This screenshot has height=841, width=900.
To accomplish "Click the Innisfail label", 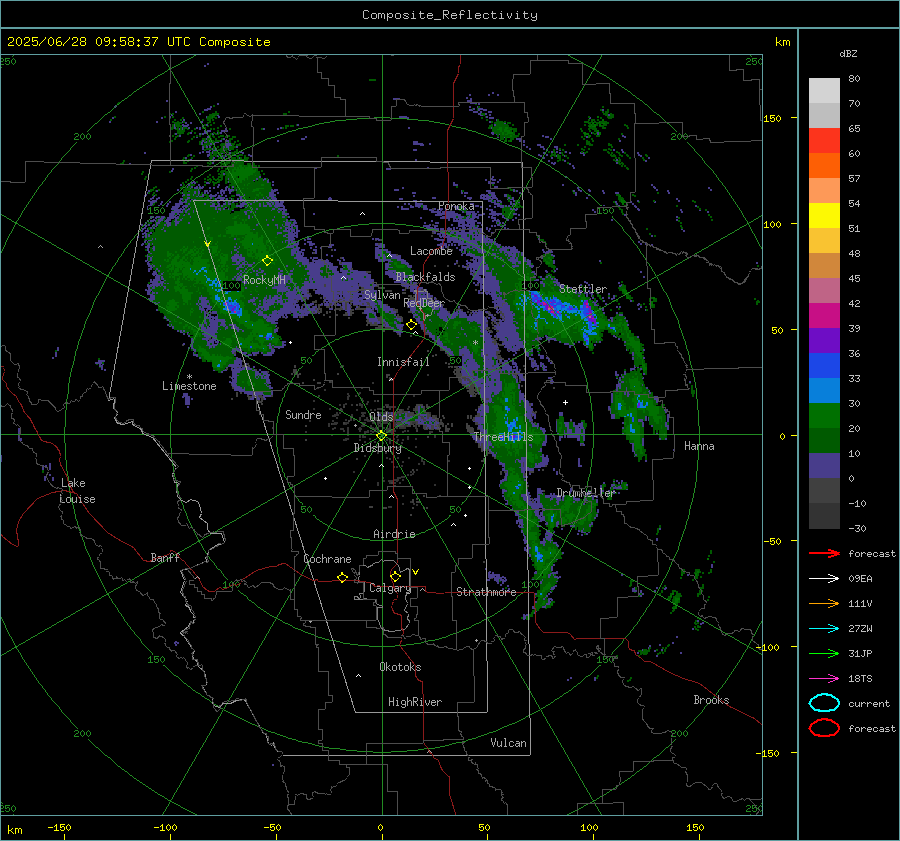I will pos(403,362).
